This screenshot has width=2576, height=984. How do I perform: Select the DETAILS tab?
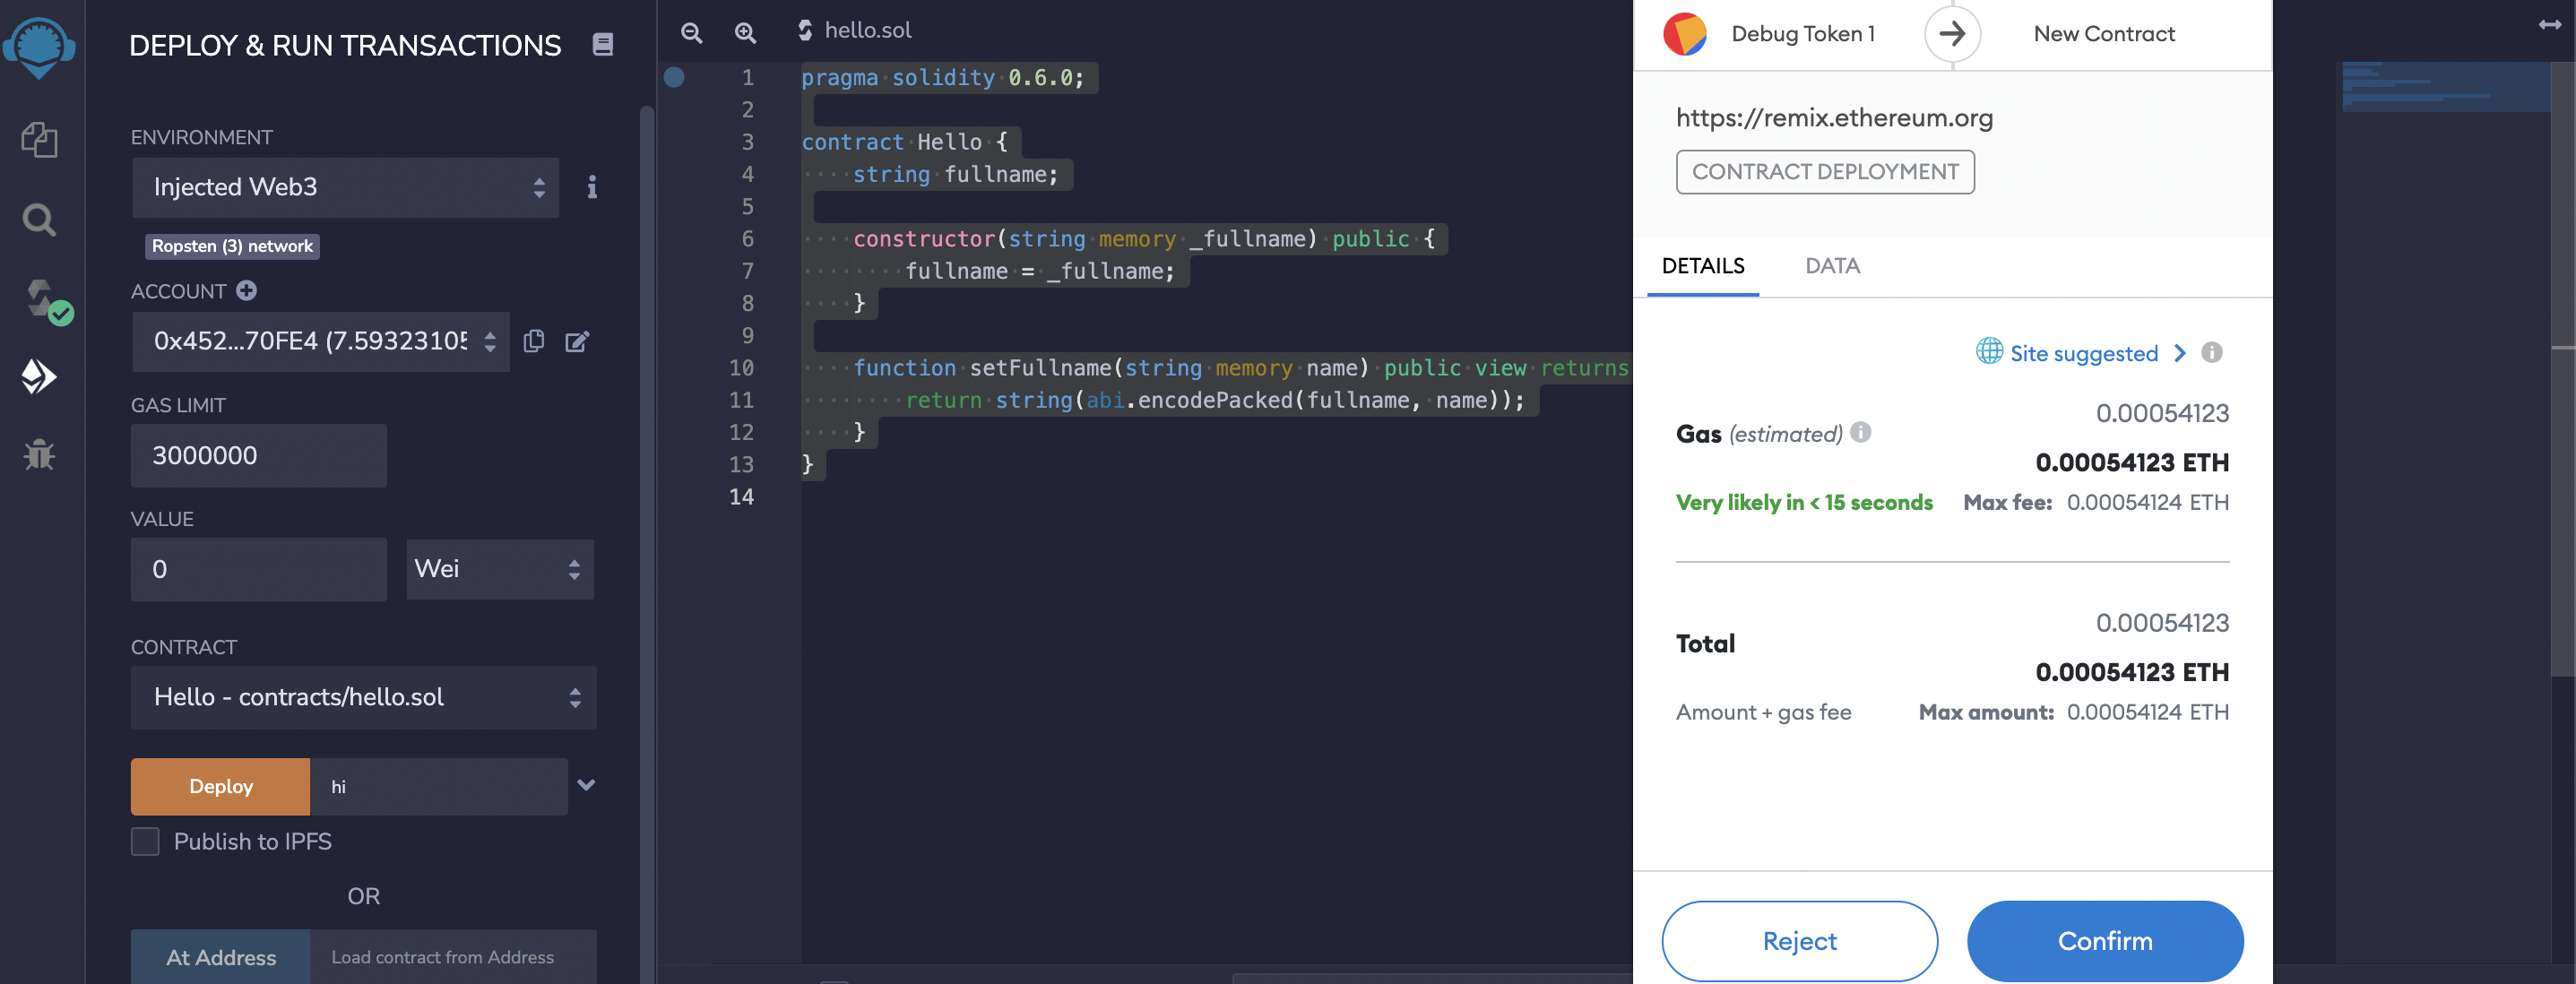[x=1702, y=266]
